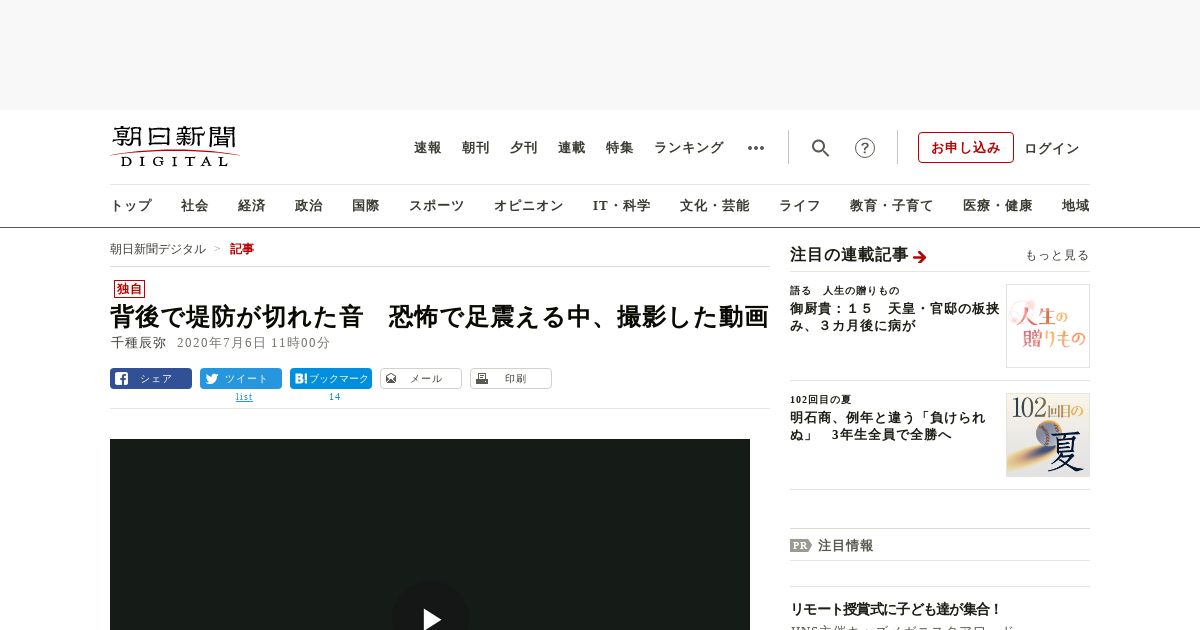Open the 人生の贈りもの thumbnail

[x=1048, y=326]
